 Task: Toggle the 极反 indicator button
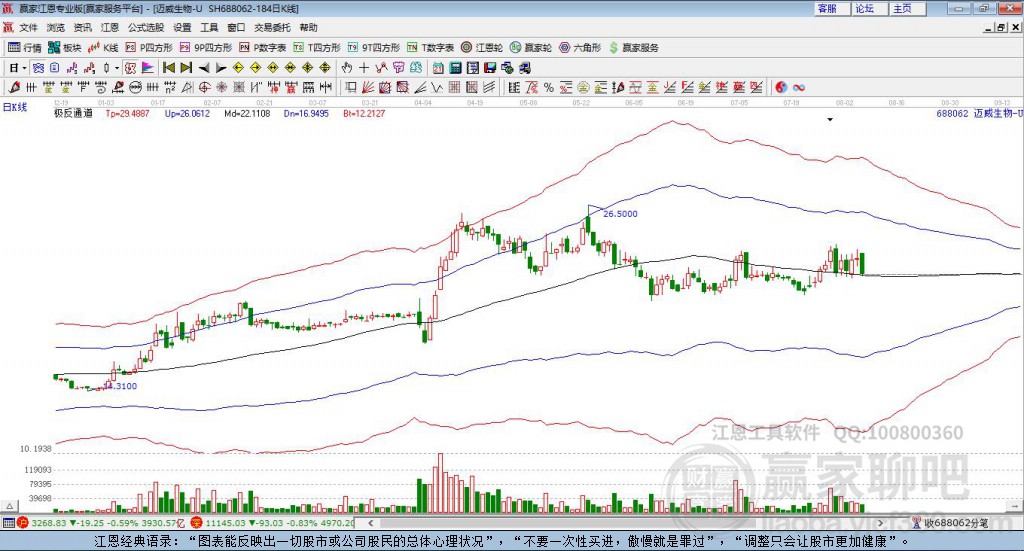click(x=130, y=67)
